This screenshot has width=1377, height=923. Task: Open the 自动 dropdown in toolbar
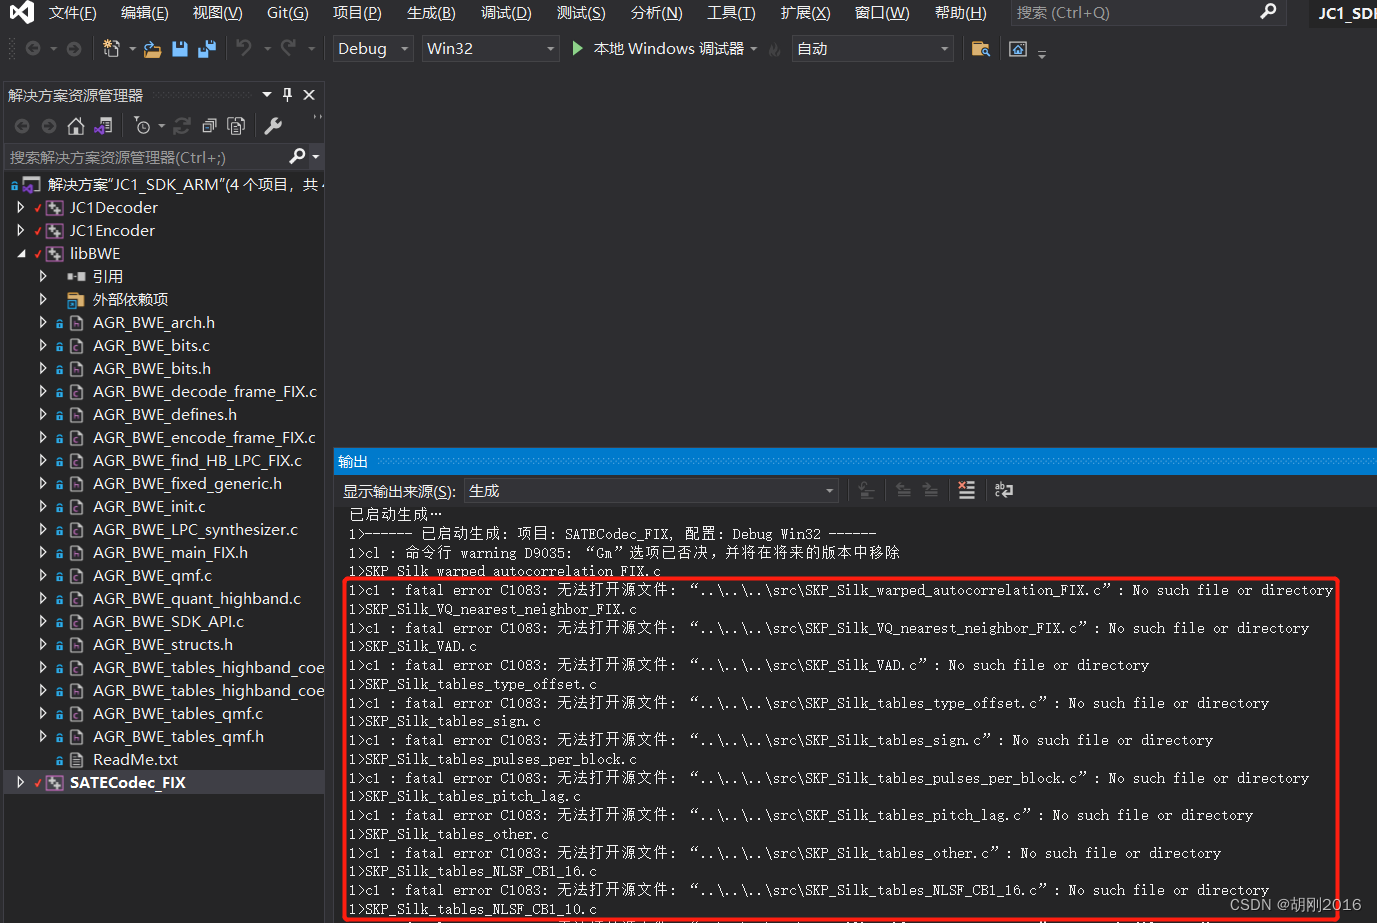coord(873,48)
